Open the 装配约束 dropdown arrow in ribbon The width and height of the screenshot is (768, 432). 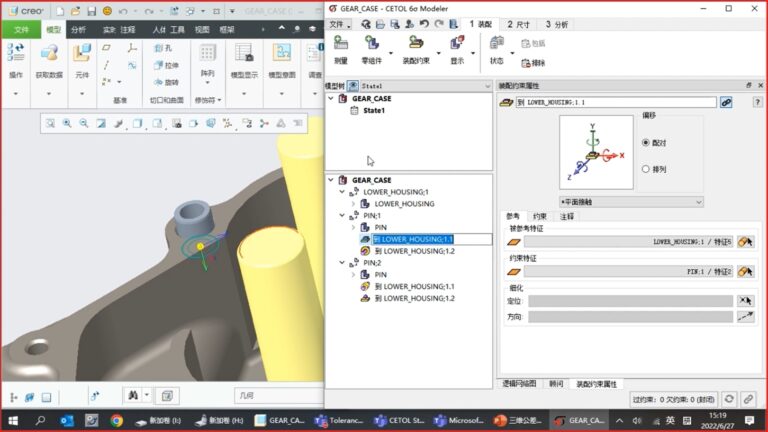click(438, 53)
